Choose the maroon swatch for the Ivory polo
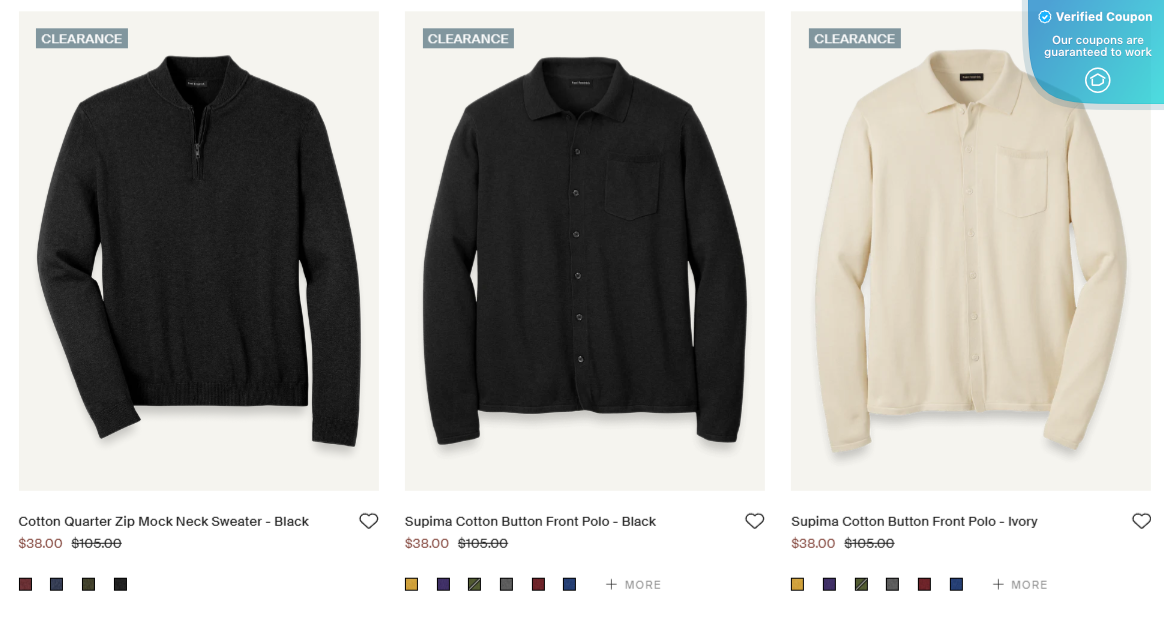The image size is (1164, 632). (924, 584)
